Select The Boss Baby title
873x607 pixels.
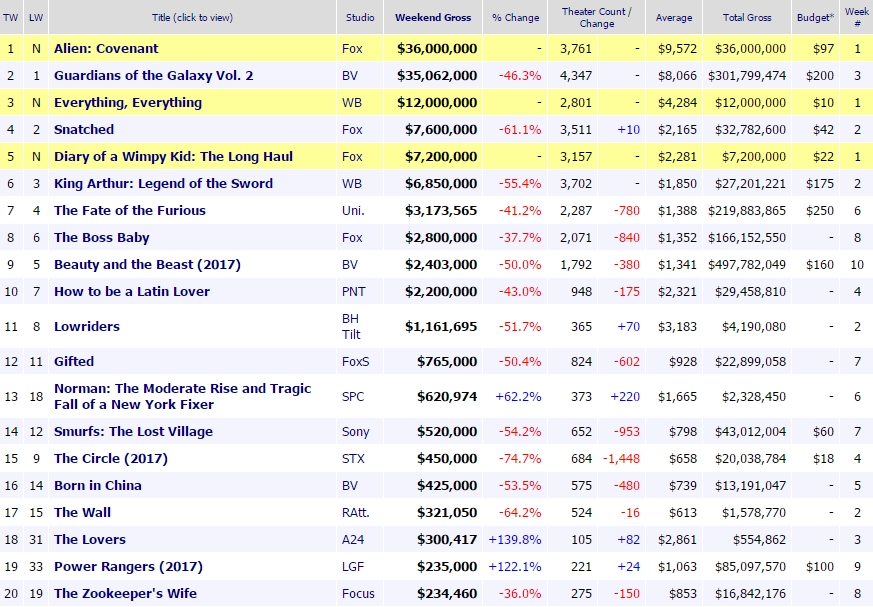click(x=101, y=237)
